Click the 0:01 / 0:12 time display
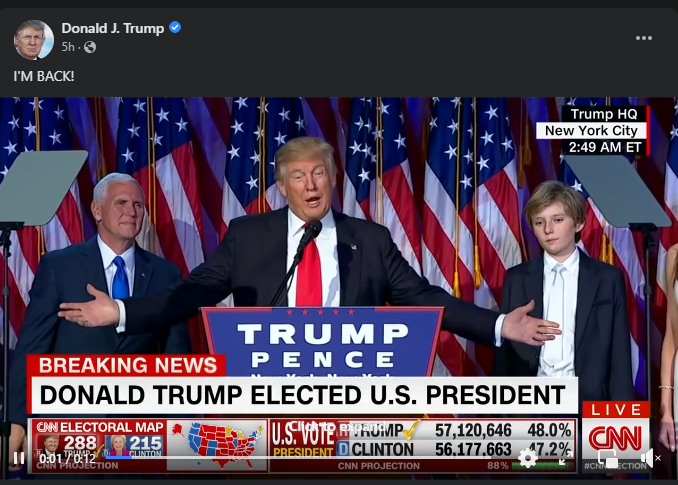 tap(67, 458)
